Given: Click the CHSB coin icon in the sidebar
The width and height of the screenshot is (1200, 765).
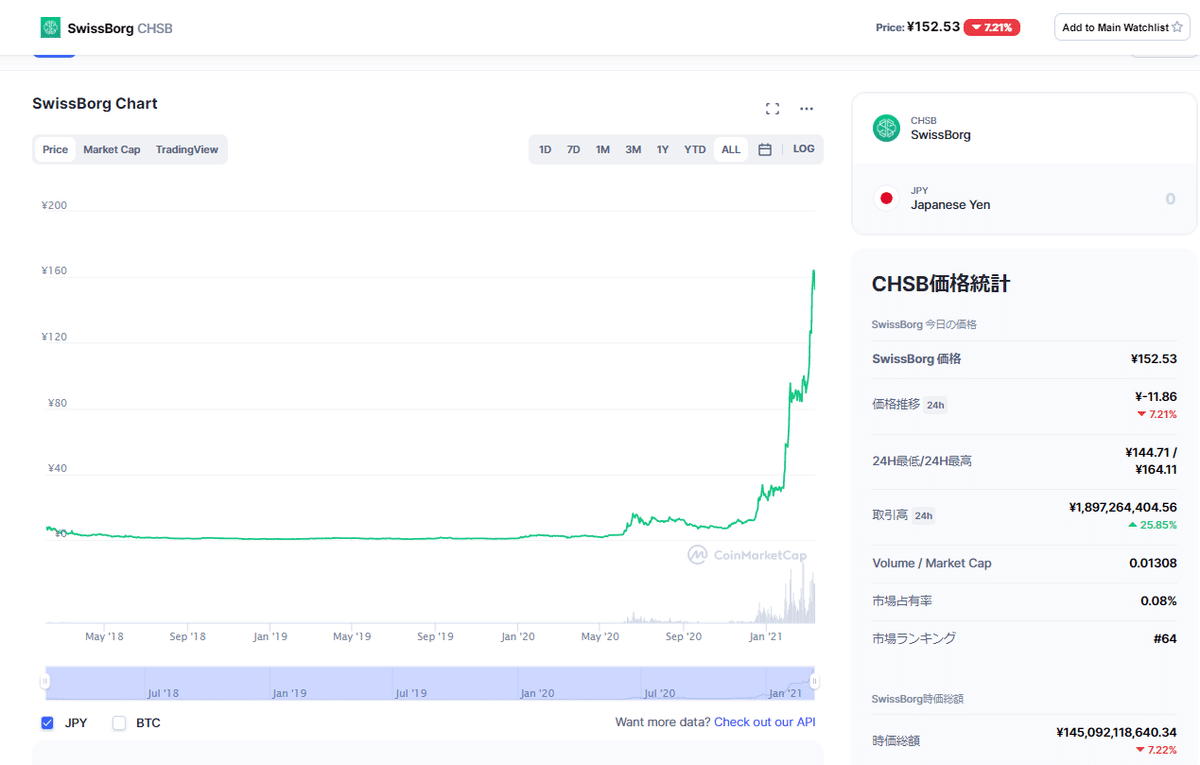Looking at the screenshot, I should tap(885, 128).
